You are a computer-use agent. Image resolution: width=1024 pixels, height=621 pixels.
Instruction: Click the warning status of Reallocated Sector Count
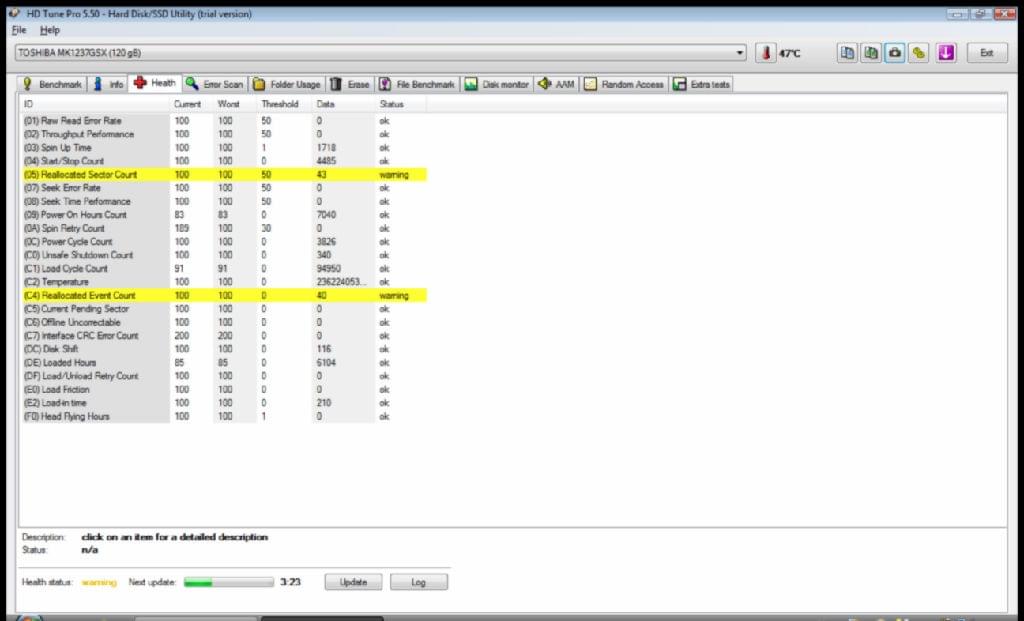point(394,175)
